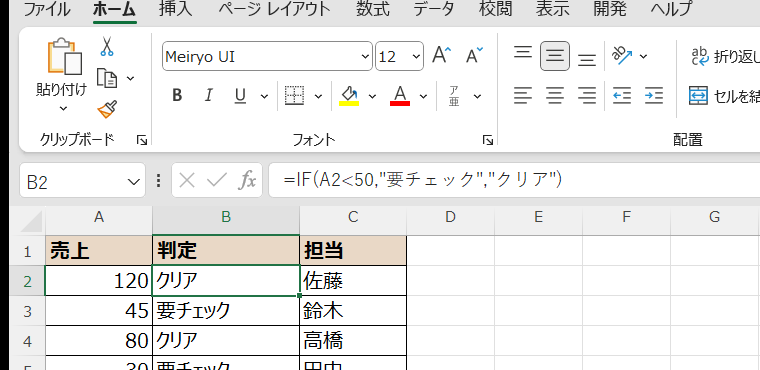Click Decrease Indent icon

click(x=622, y=96)
